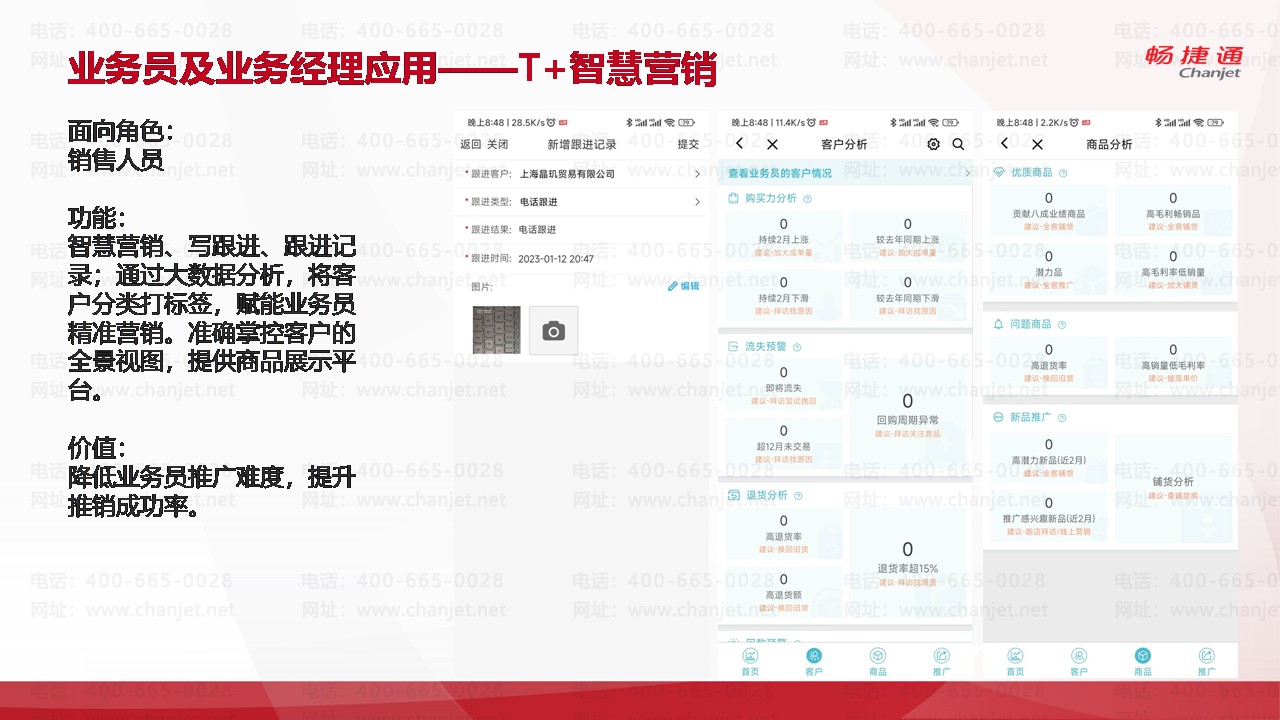Screen dimensions: 1280x720
Task: Tap 返回 in the follow-up record screen
Action: point(471,144)
